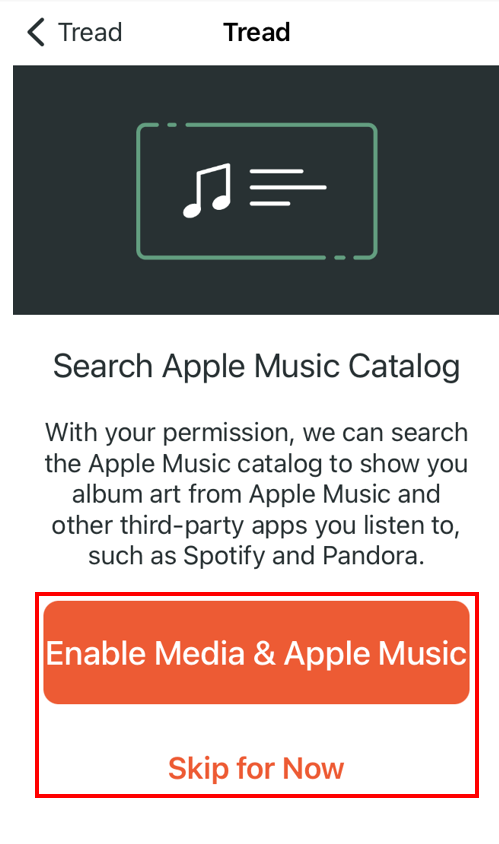
Task: Enable Media & Apple Music
Action: (x=256, y=652)
